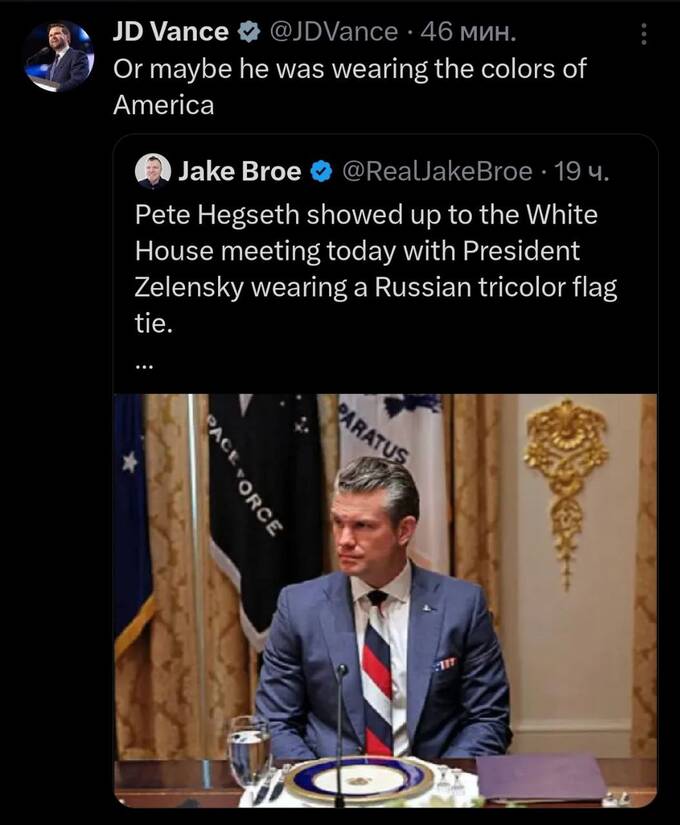680x825 pixels.
Task: Click Jake Broe's small profile avatar
Action: pyautogui.click(x=153, y=172)
